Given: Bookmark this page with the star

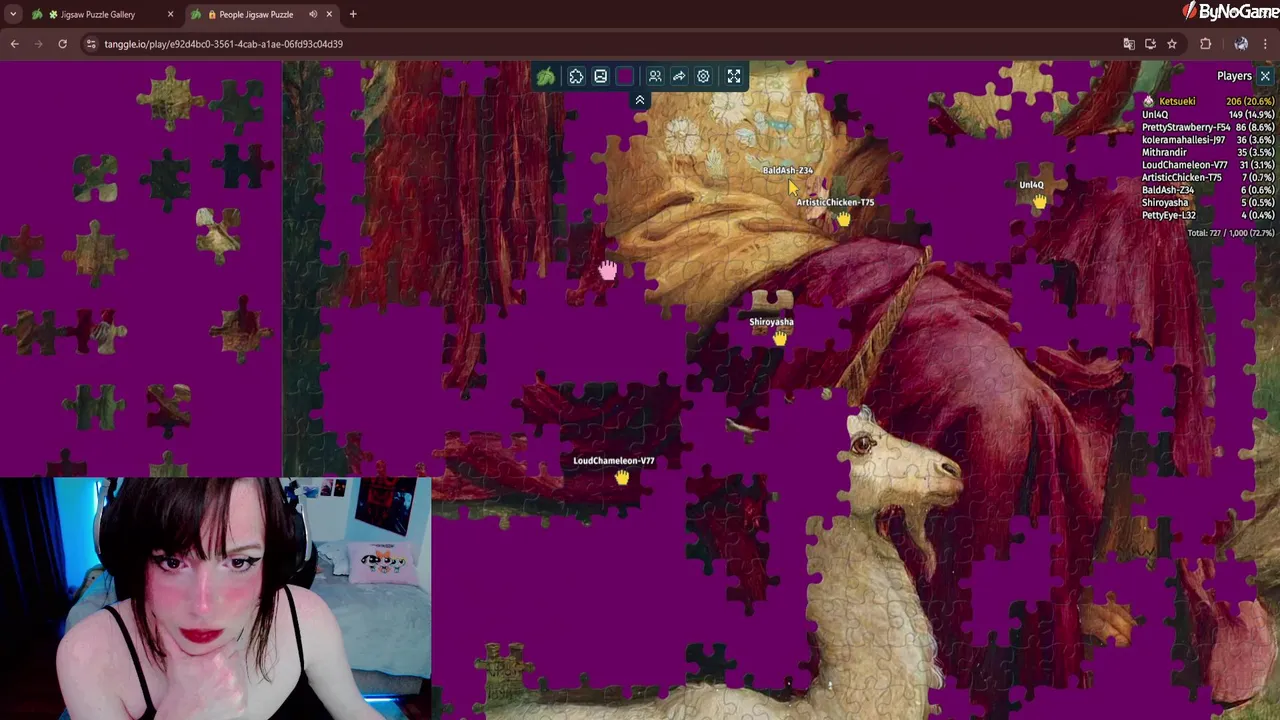Looking at the screenshot, I should [1172, 44].
